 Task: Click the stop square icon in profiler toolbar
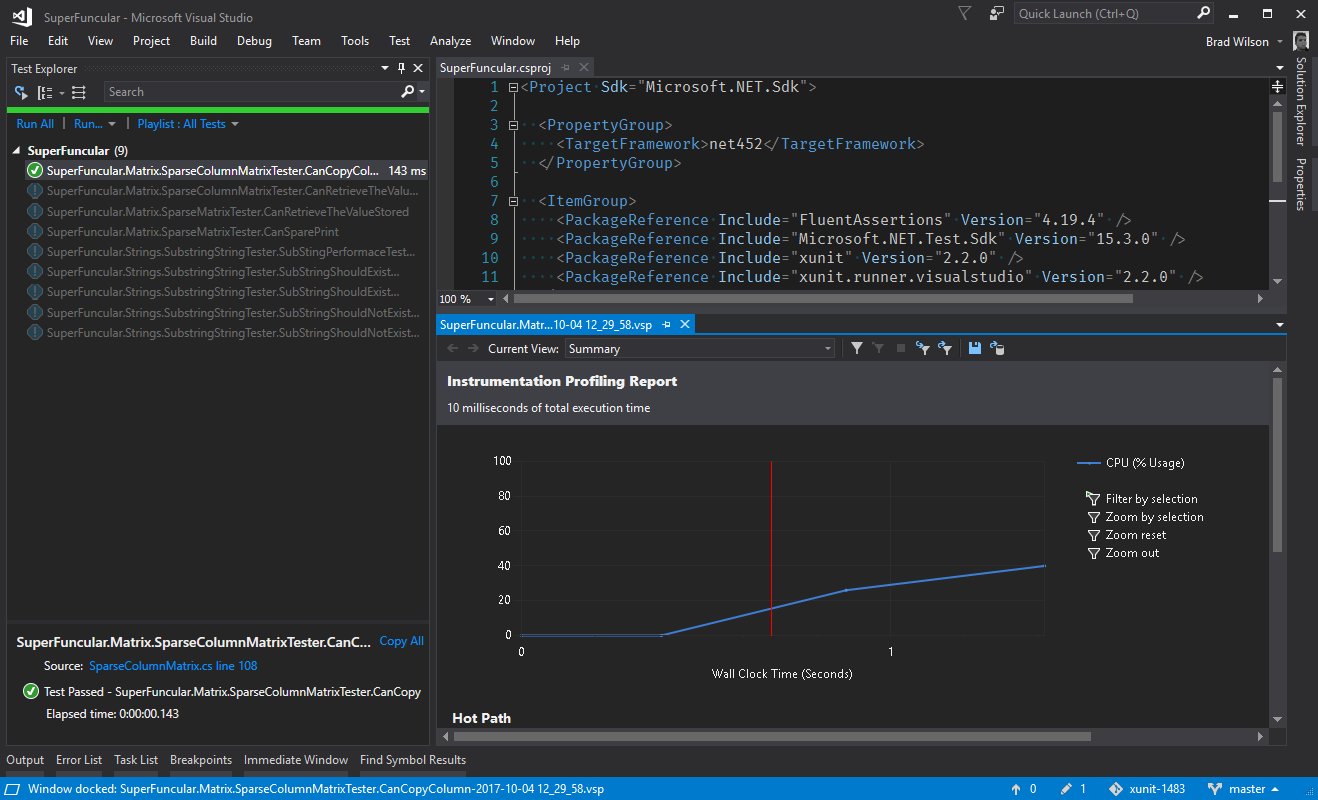901,348
